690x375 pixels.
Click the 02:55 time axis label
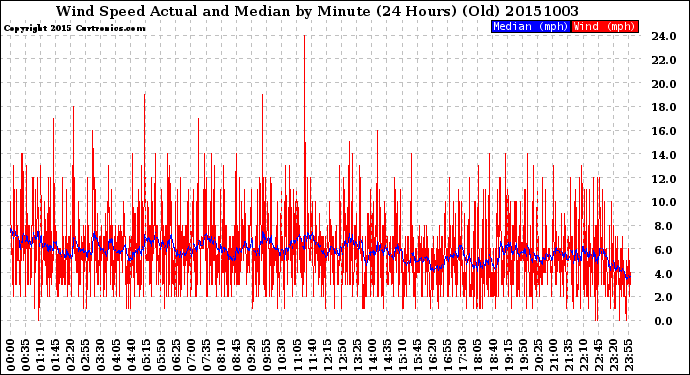[86, 355]
